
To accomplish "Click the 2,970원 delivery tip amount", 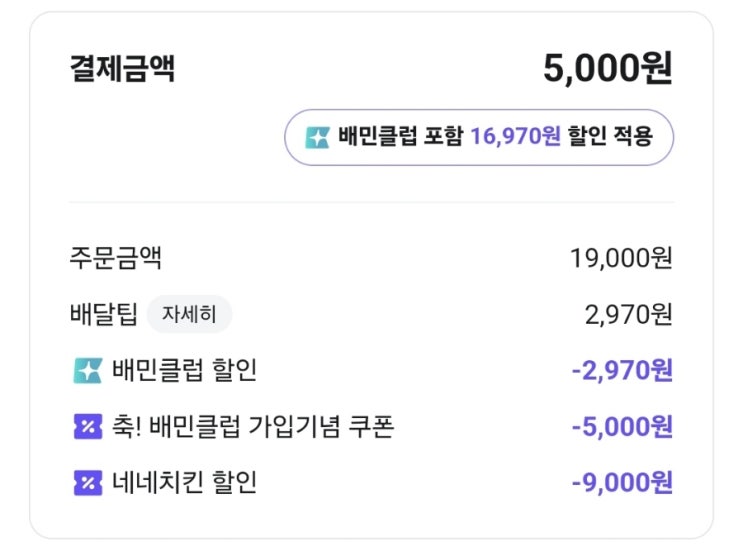I will pos(628,315).
